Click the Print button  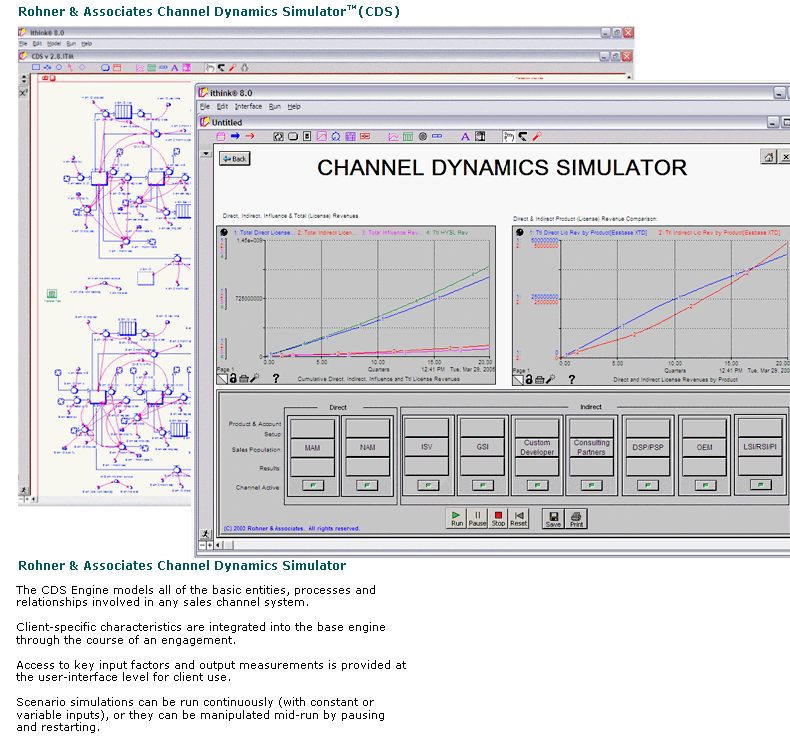click(576, 519)
